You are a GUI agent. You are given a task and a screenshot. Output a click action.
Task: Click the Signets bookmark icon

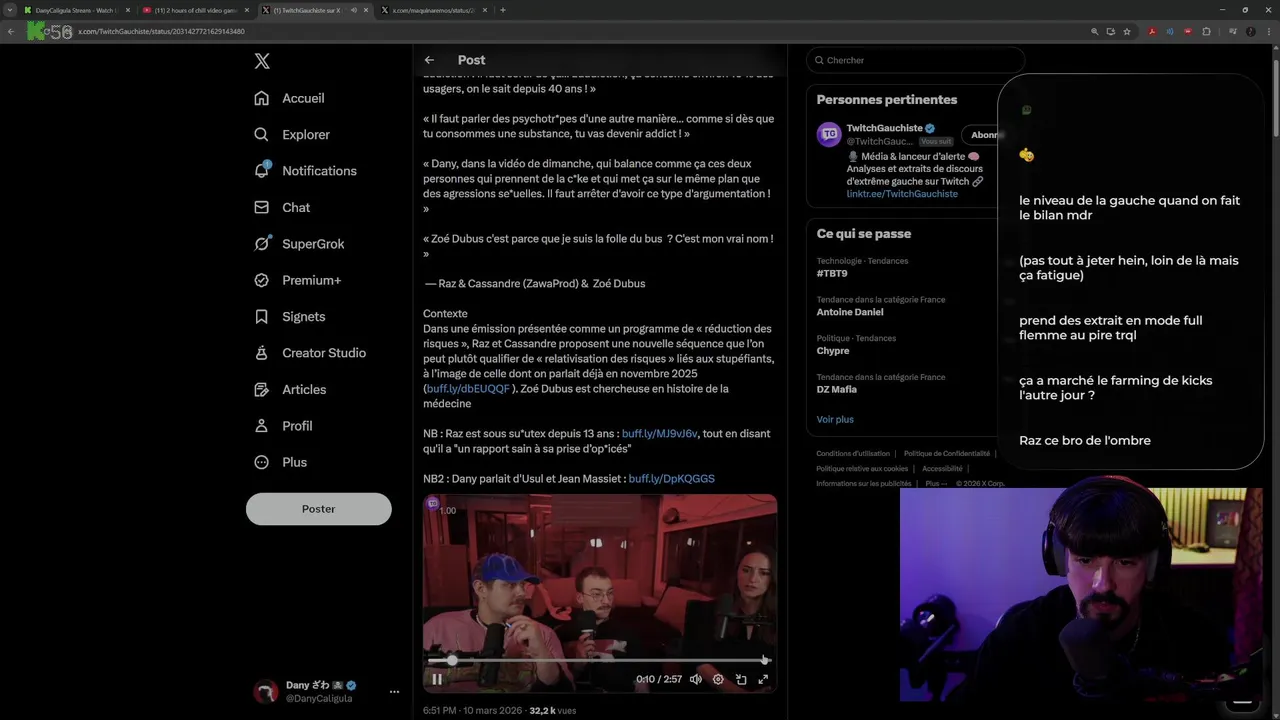262,316
